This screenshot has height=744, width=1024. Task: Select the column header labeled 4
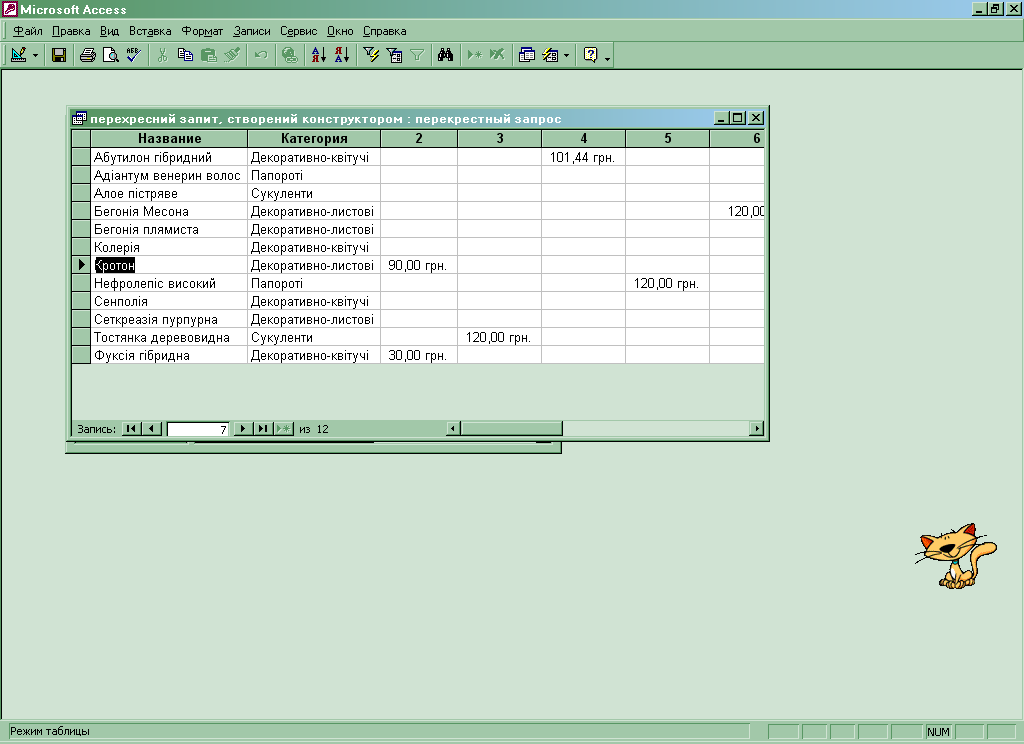click(x=584, y=138)
